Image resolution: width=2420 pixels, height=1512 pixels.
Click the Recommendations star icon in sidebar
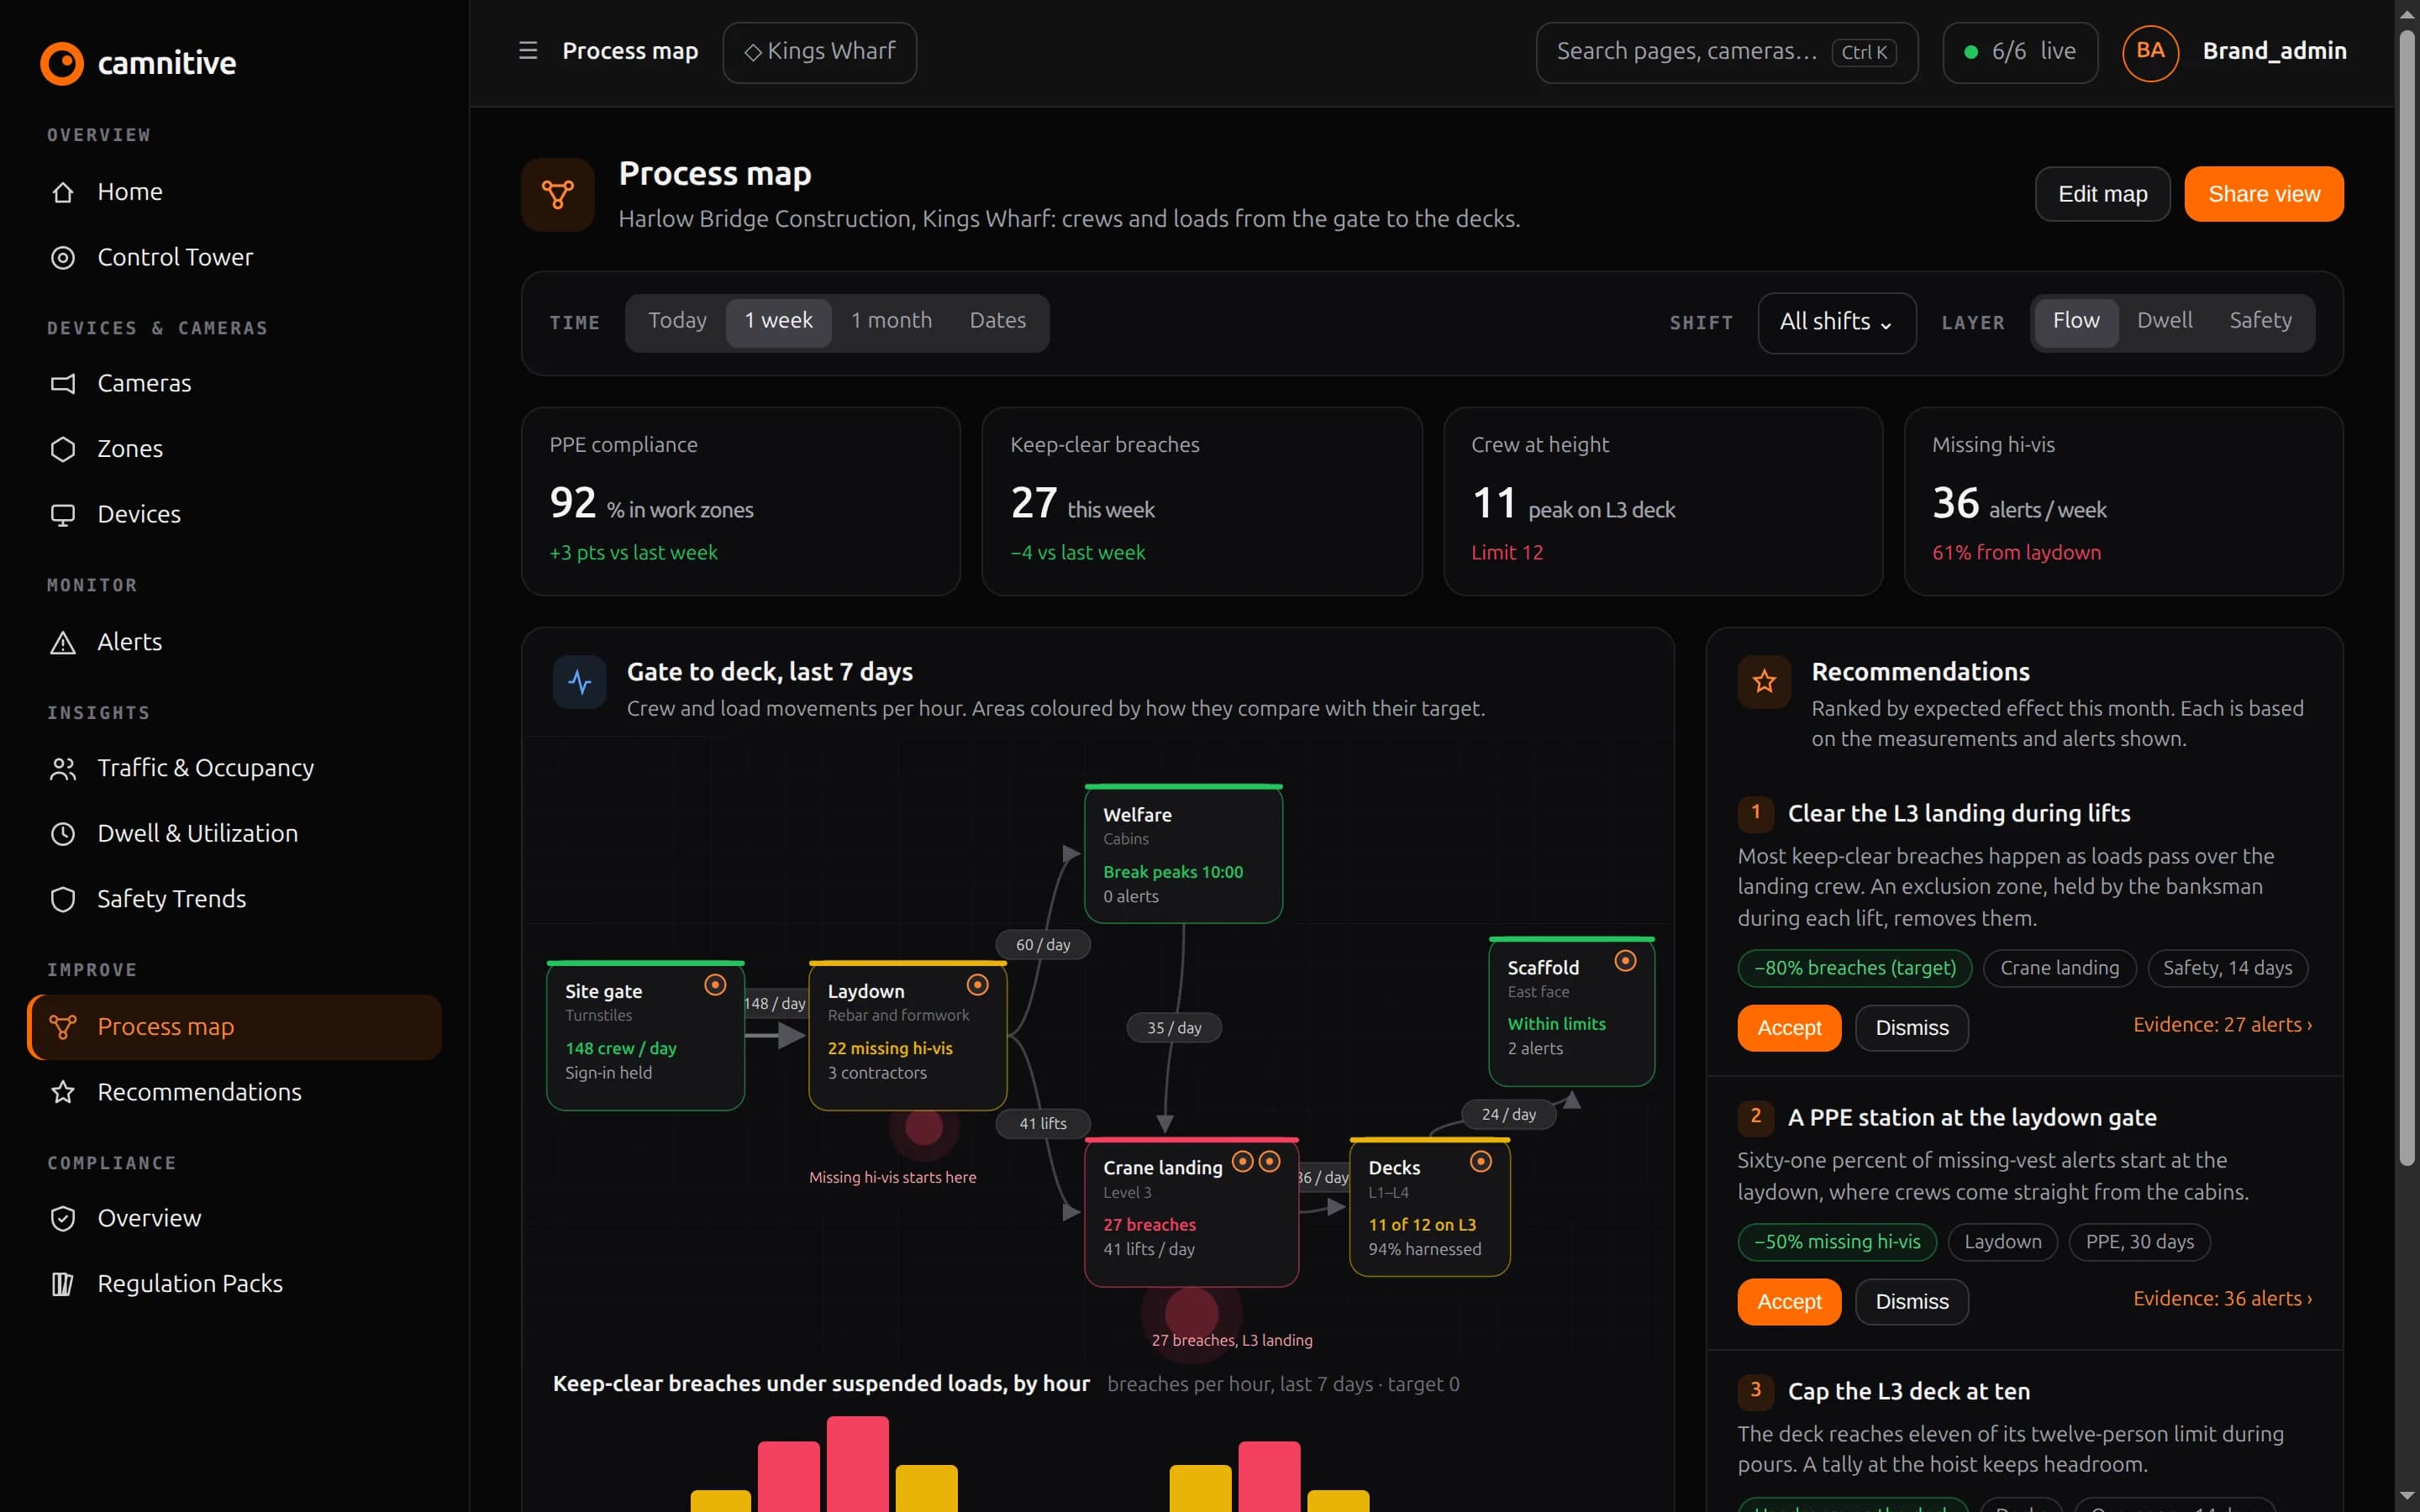pyautogui.click(x=63, y=1092)
